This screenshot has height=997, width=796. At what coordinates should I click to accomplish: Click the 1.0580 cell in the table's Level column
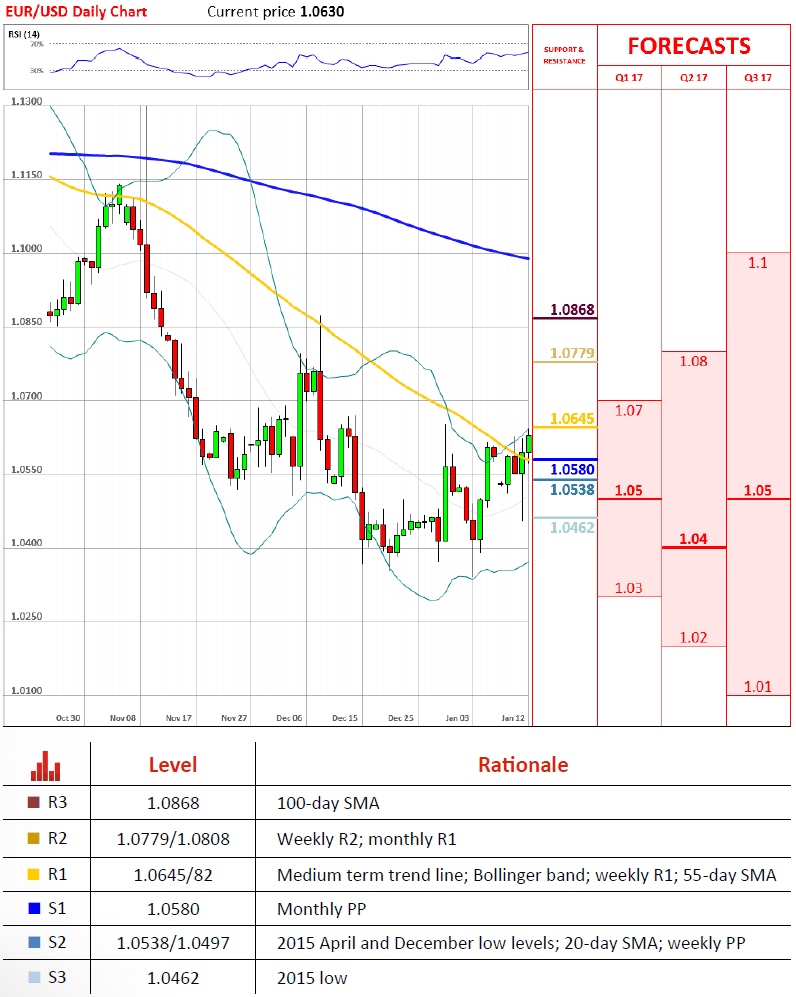[x=173, y=909]
